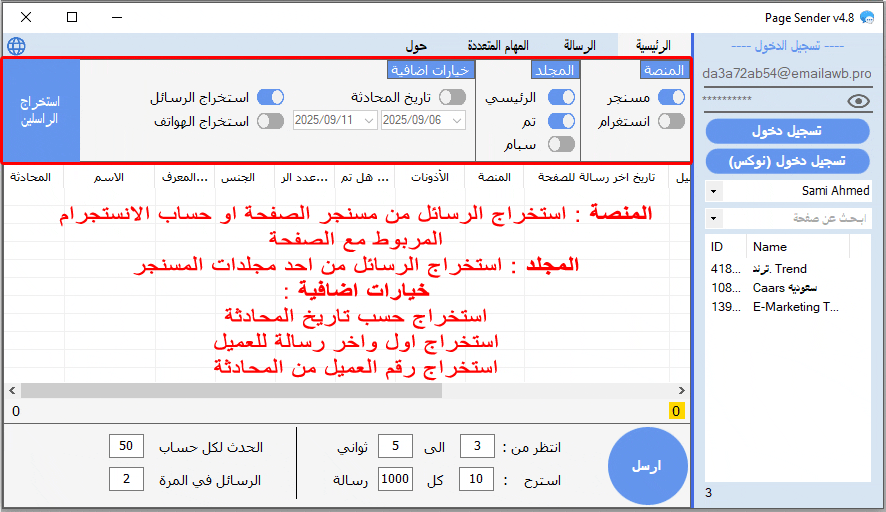The height and width of the screenshot is (512, 886).
Task: Click the المنصة table column header
Action: [494, 177]
